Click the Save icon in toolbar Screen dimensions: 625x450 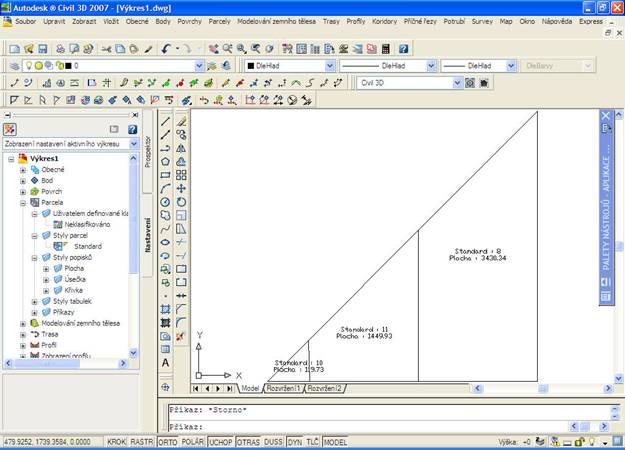[x=43, y=49]
